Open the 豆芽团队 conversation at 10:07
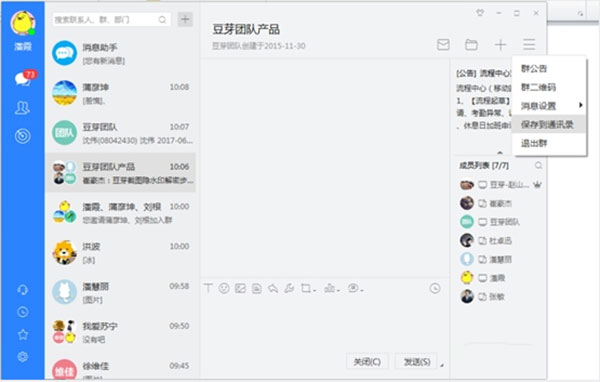This screenshot has height=382, width=600. (121, 133)
